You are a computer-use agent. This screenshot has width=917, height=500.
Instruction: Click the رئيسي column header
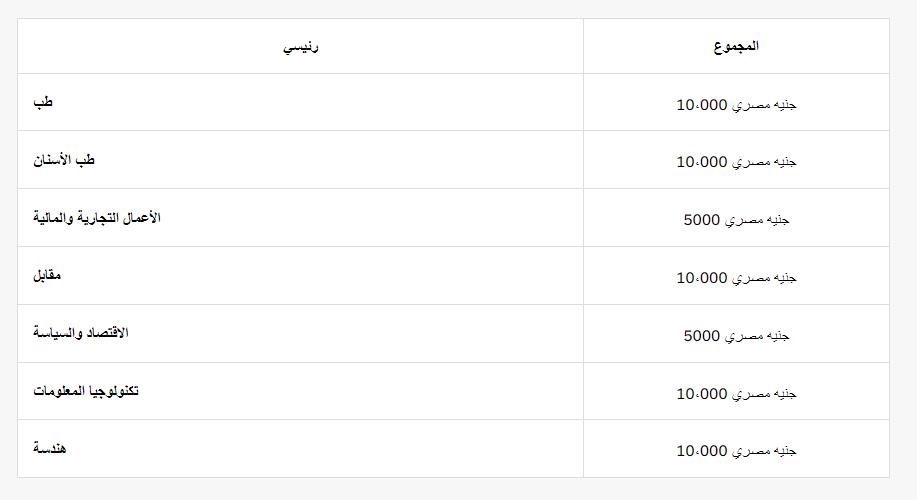pyautogui.click(x=300, y=46)
